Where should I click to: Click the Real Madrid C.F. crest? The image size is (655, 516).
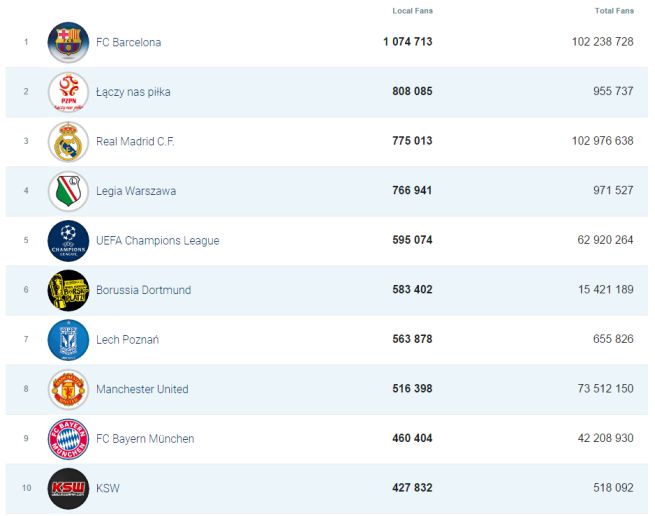68,141
